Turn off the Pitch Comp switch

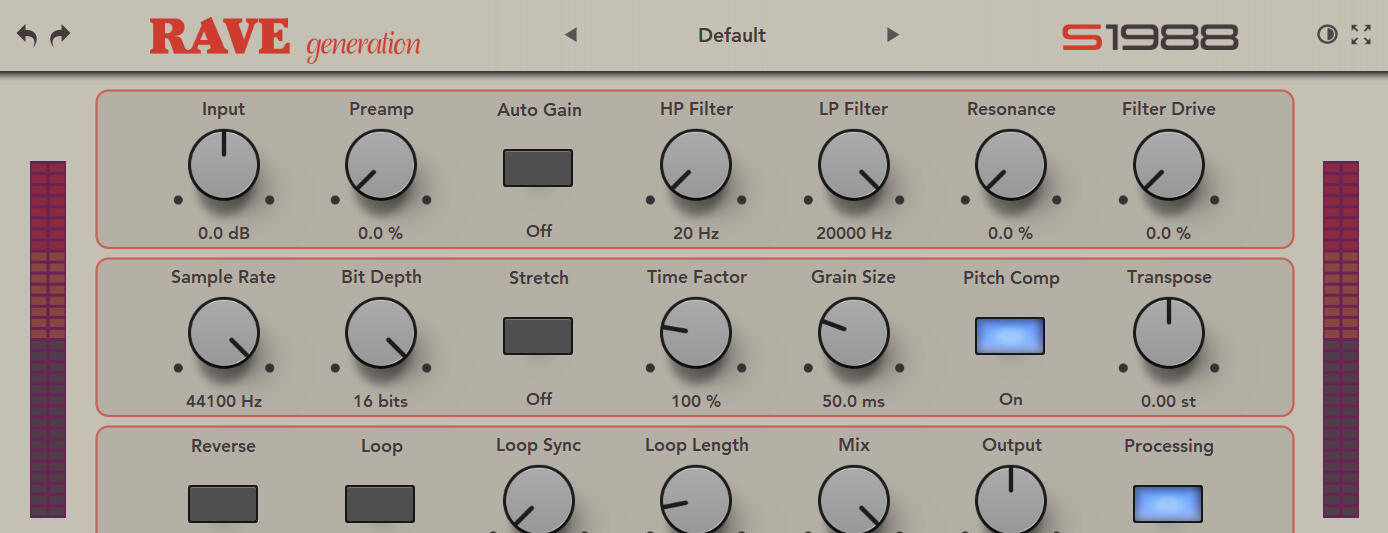pyautogui.click(x=1010, y=336)
